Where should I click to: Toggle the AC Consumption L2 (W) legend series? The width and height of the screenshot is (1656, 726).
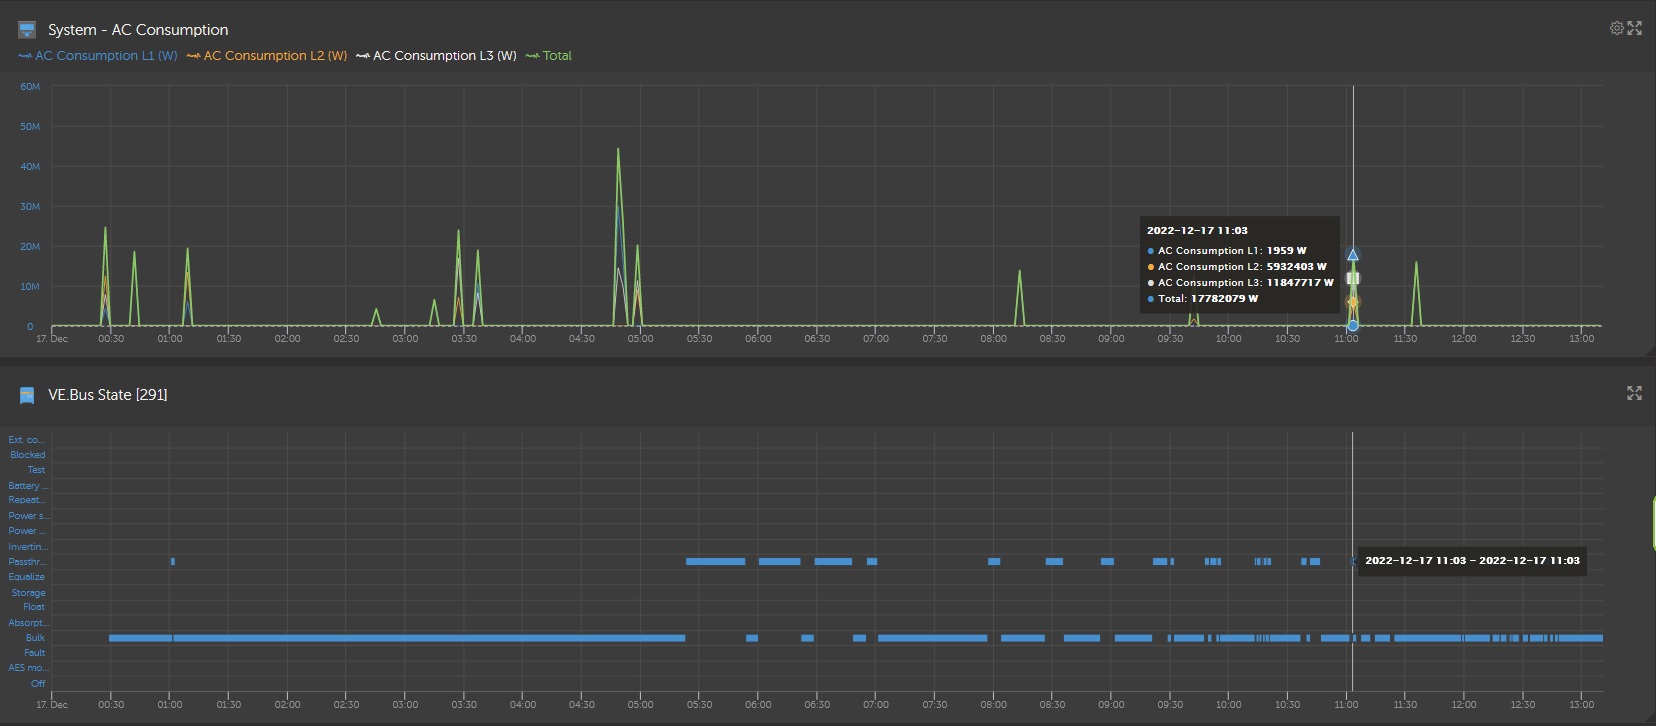coord(267,56)
